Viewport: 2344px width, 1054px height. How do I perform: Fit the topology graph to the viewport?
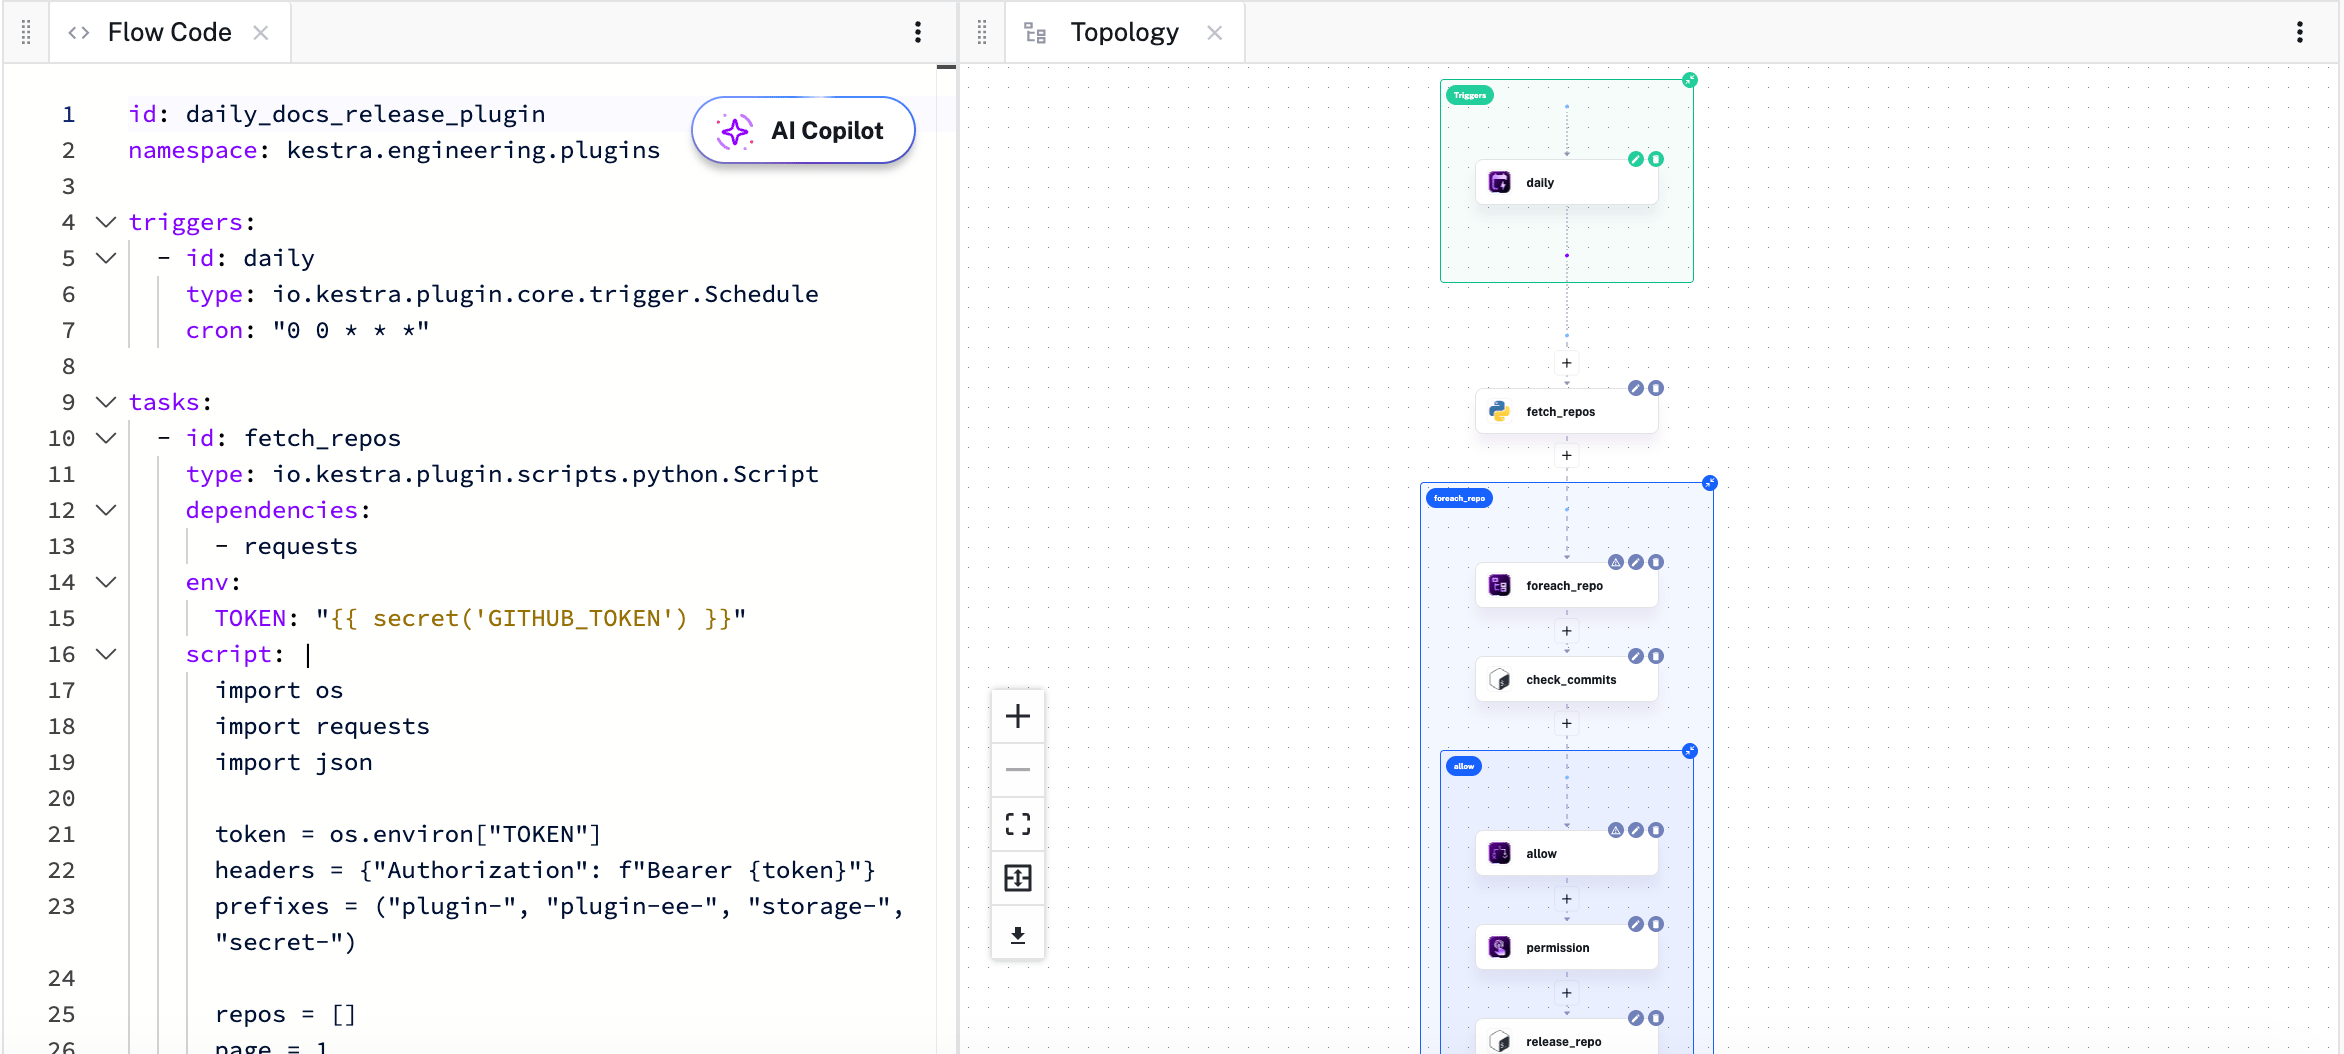[1018, 824]
